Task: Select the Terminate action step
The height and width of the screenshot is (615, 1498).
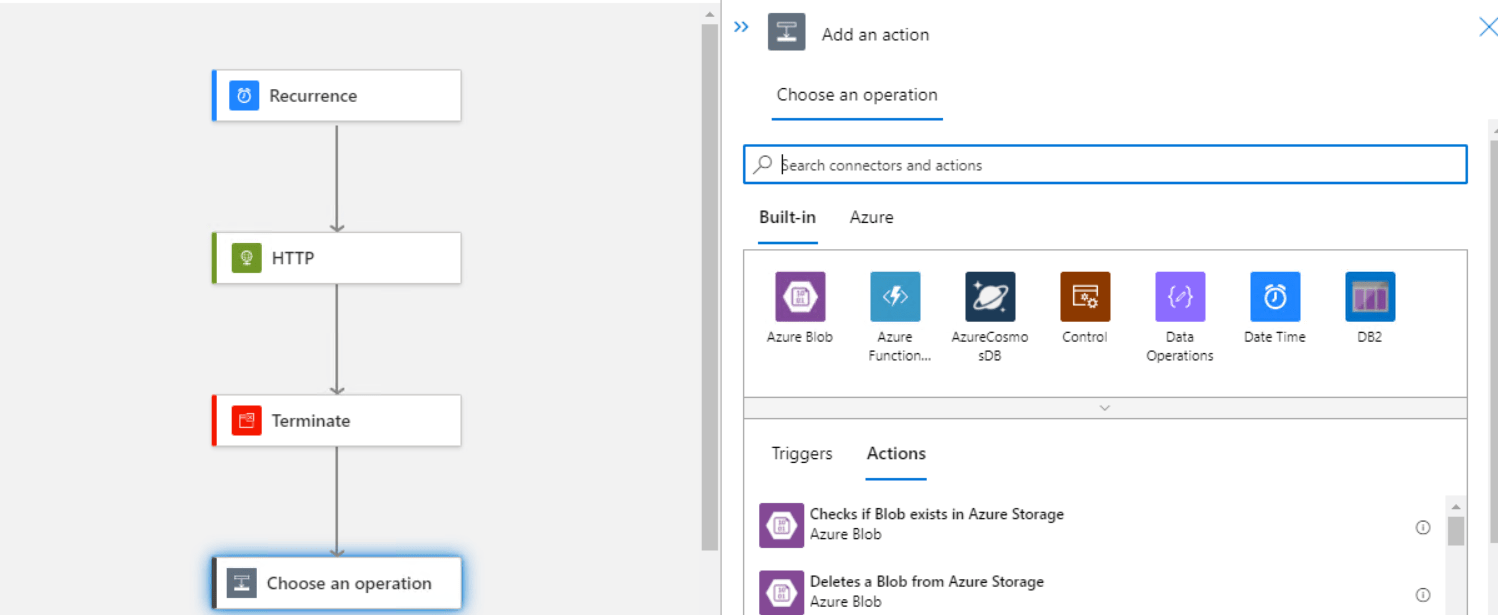Action: coord(337,421)
